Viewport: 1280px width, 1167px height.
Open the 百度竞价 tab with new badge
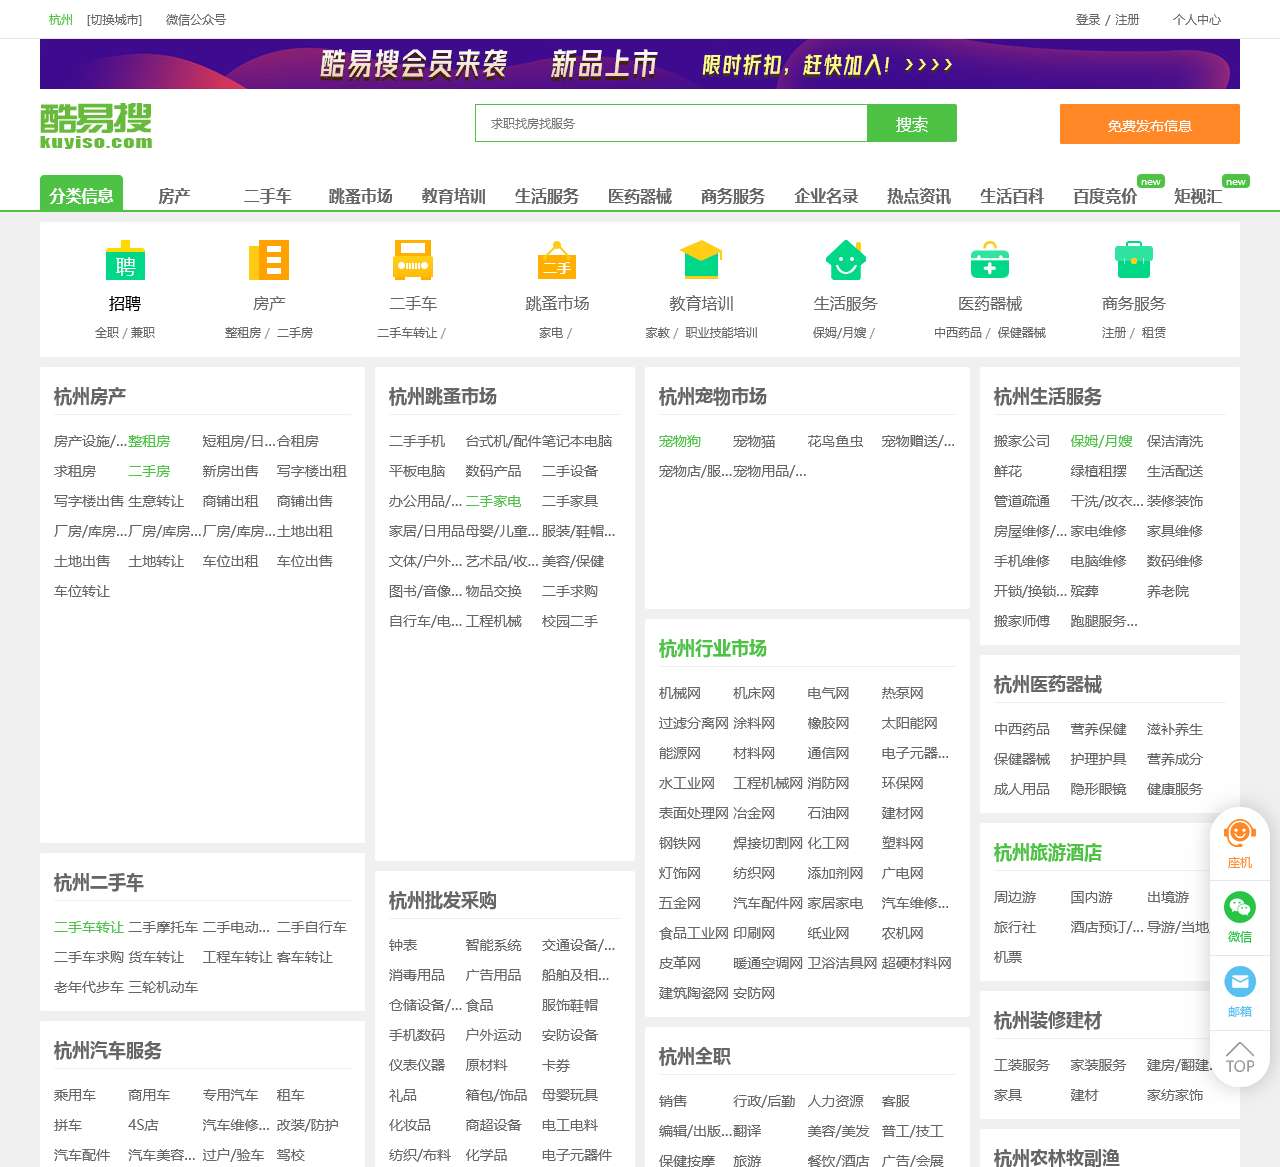click(1103, 196)
